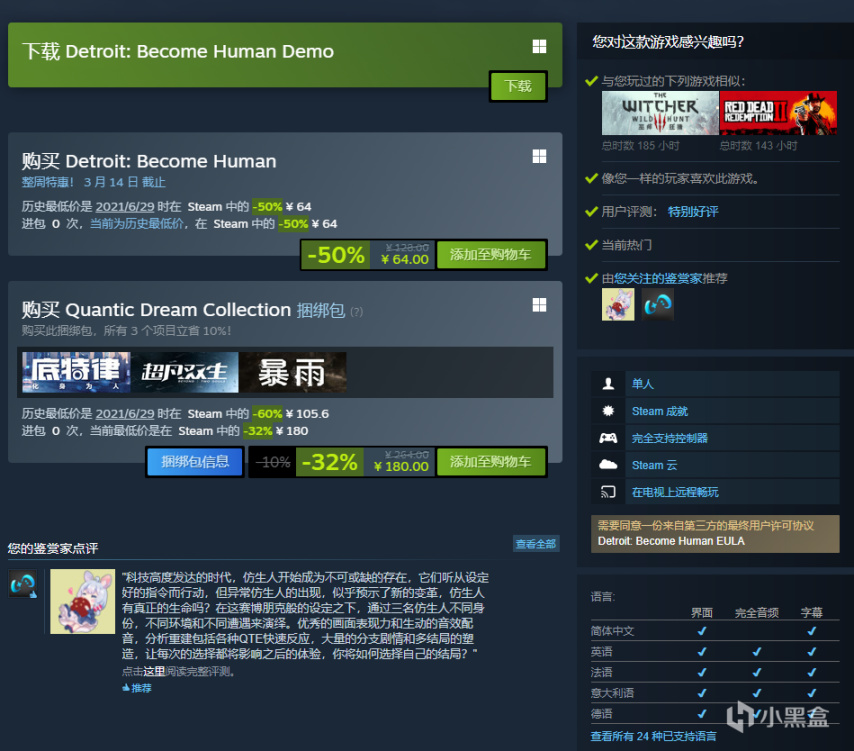The height and width of the screenshot is (751, 854).
Task: Click the (?) help mark next to 捆绑包
Action: tap(357, 312)
